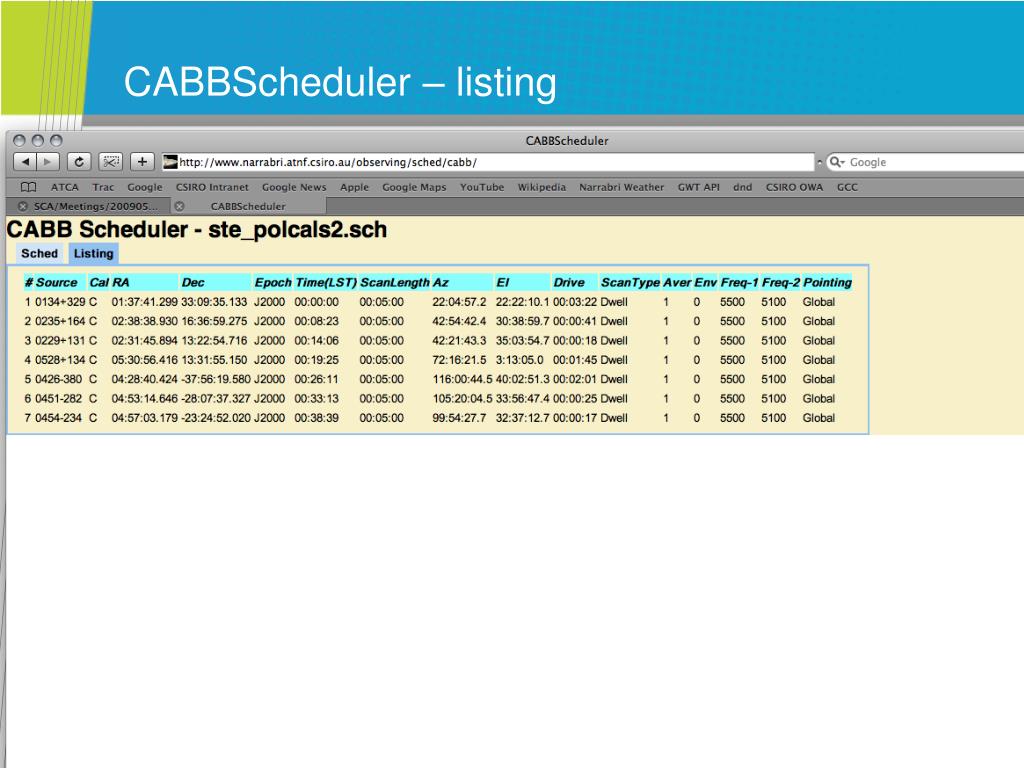Click LST time 00:38:39
This screenshot has height=768, width=1024.
[x=316, y=418]
